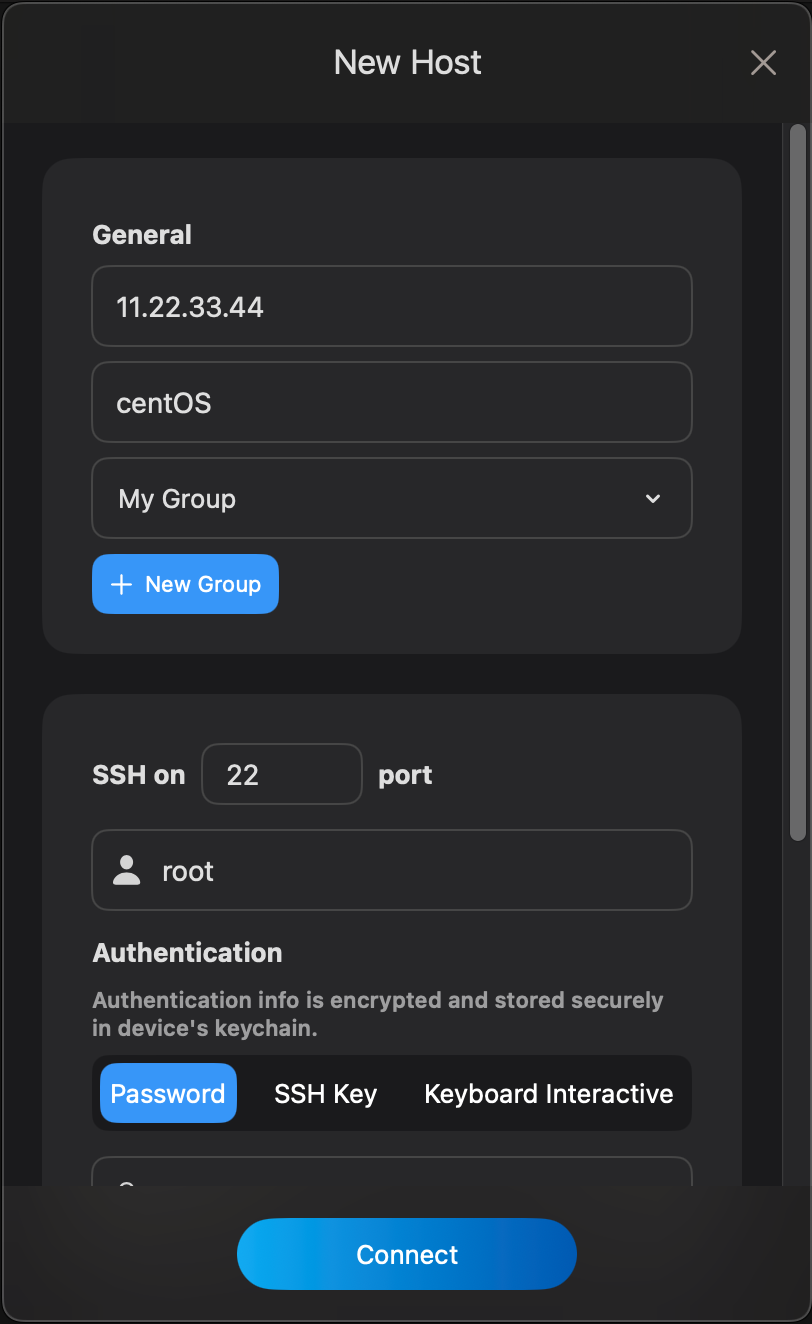The width and height of the screenshot is (812, 1324).
Task: Create a group with the New Group button
Action: click(185, 584)
